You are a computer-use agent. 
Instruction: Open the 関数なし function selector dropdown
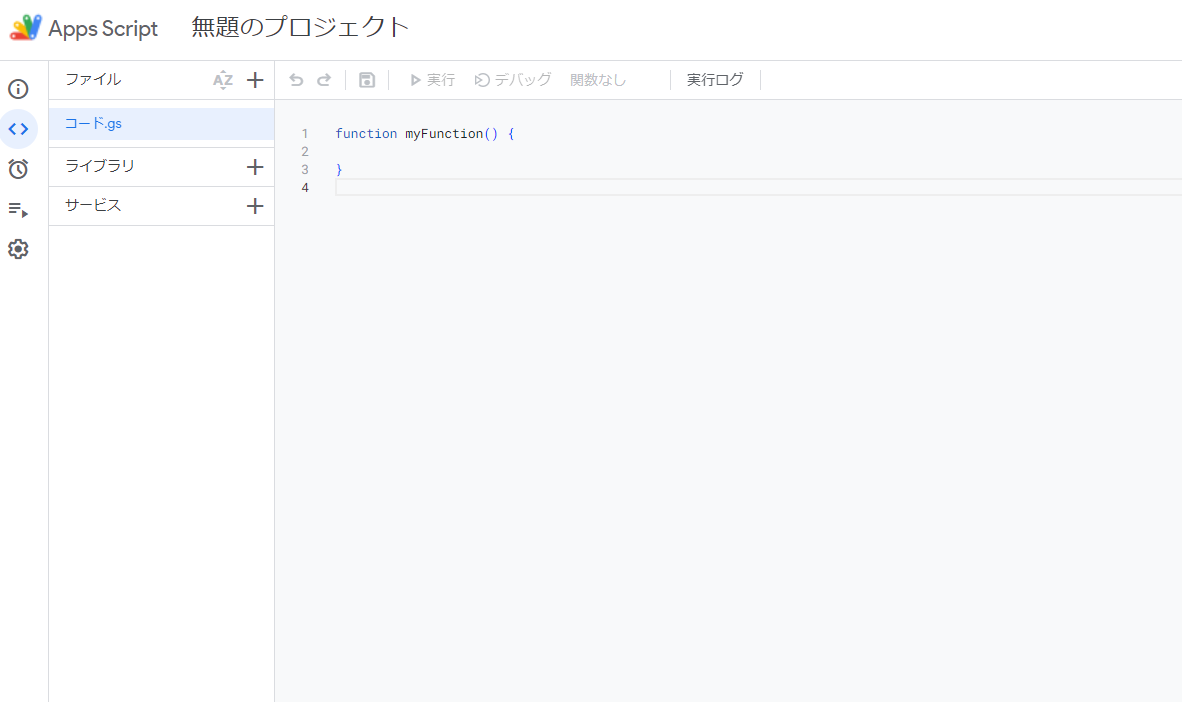(x=597, y=79)
